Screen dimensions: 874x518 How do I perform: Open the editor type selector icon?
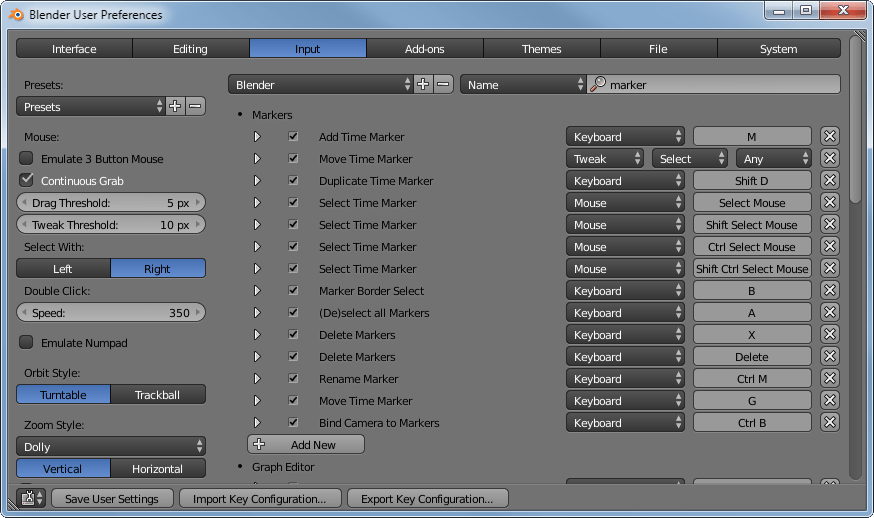31,498
